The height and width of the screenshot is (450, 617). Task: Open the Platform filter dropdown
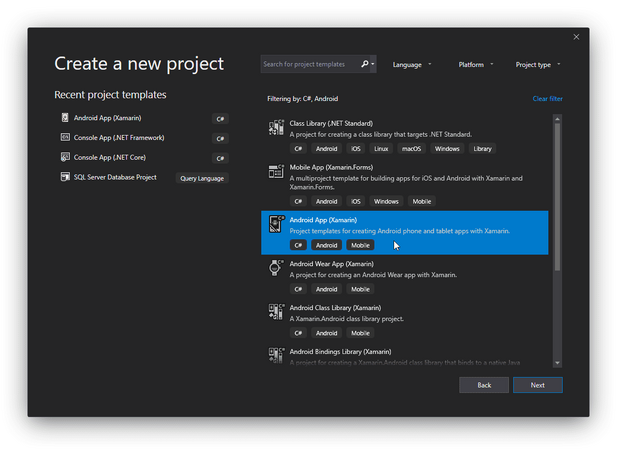476,65
